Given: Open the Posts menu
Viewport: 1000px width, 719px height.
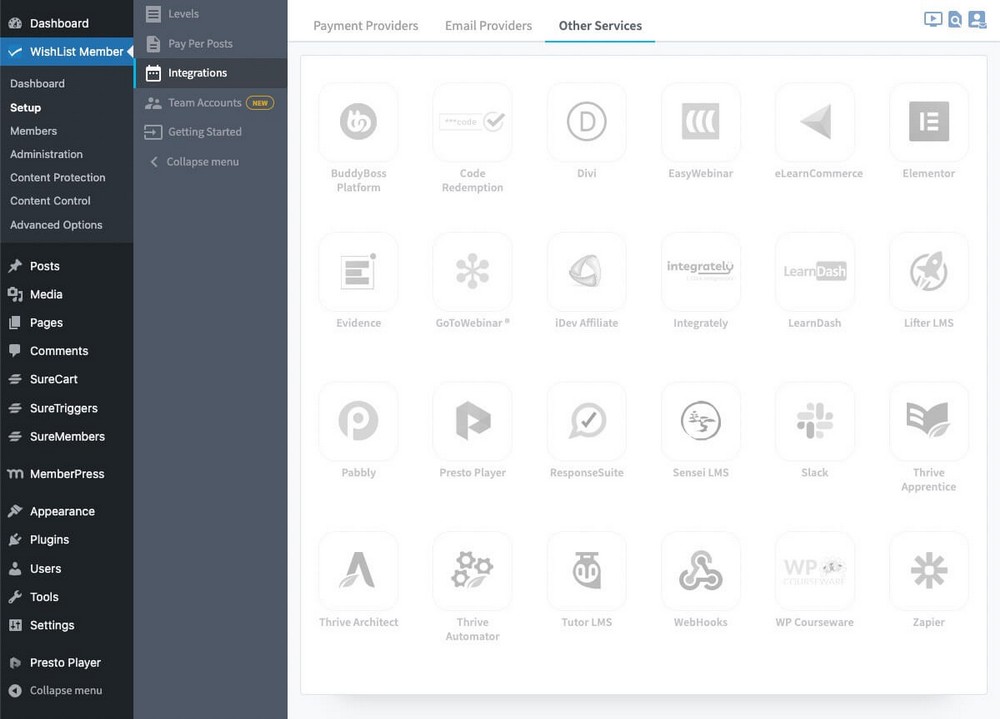Looking at the screenshot, I should [66, 266].
